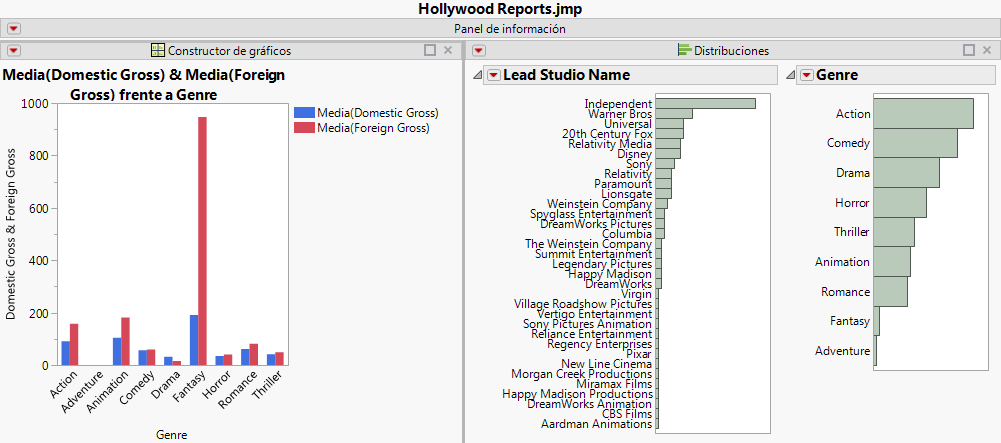The width and height of the screenshot is (1001, 443).
Task: Maximize the Constructor de gráficos panel
Action: click(x=430, y=50)
